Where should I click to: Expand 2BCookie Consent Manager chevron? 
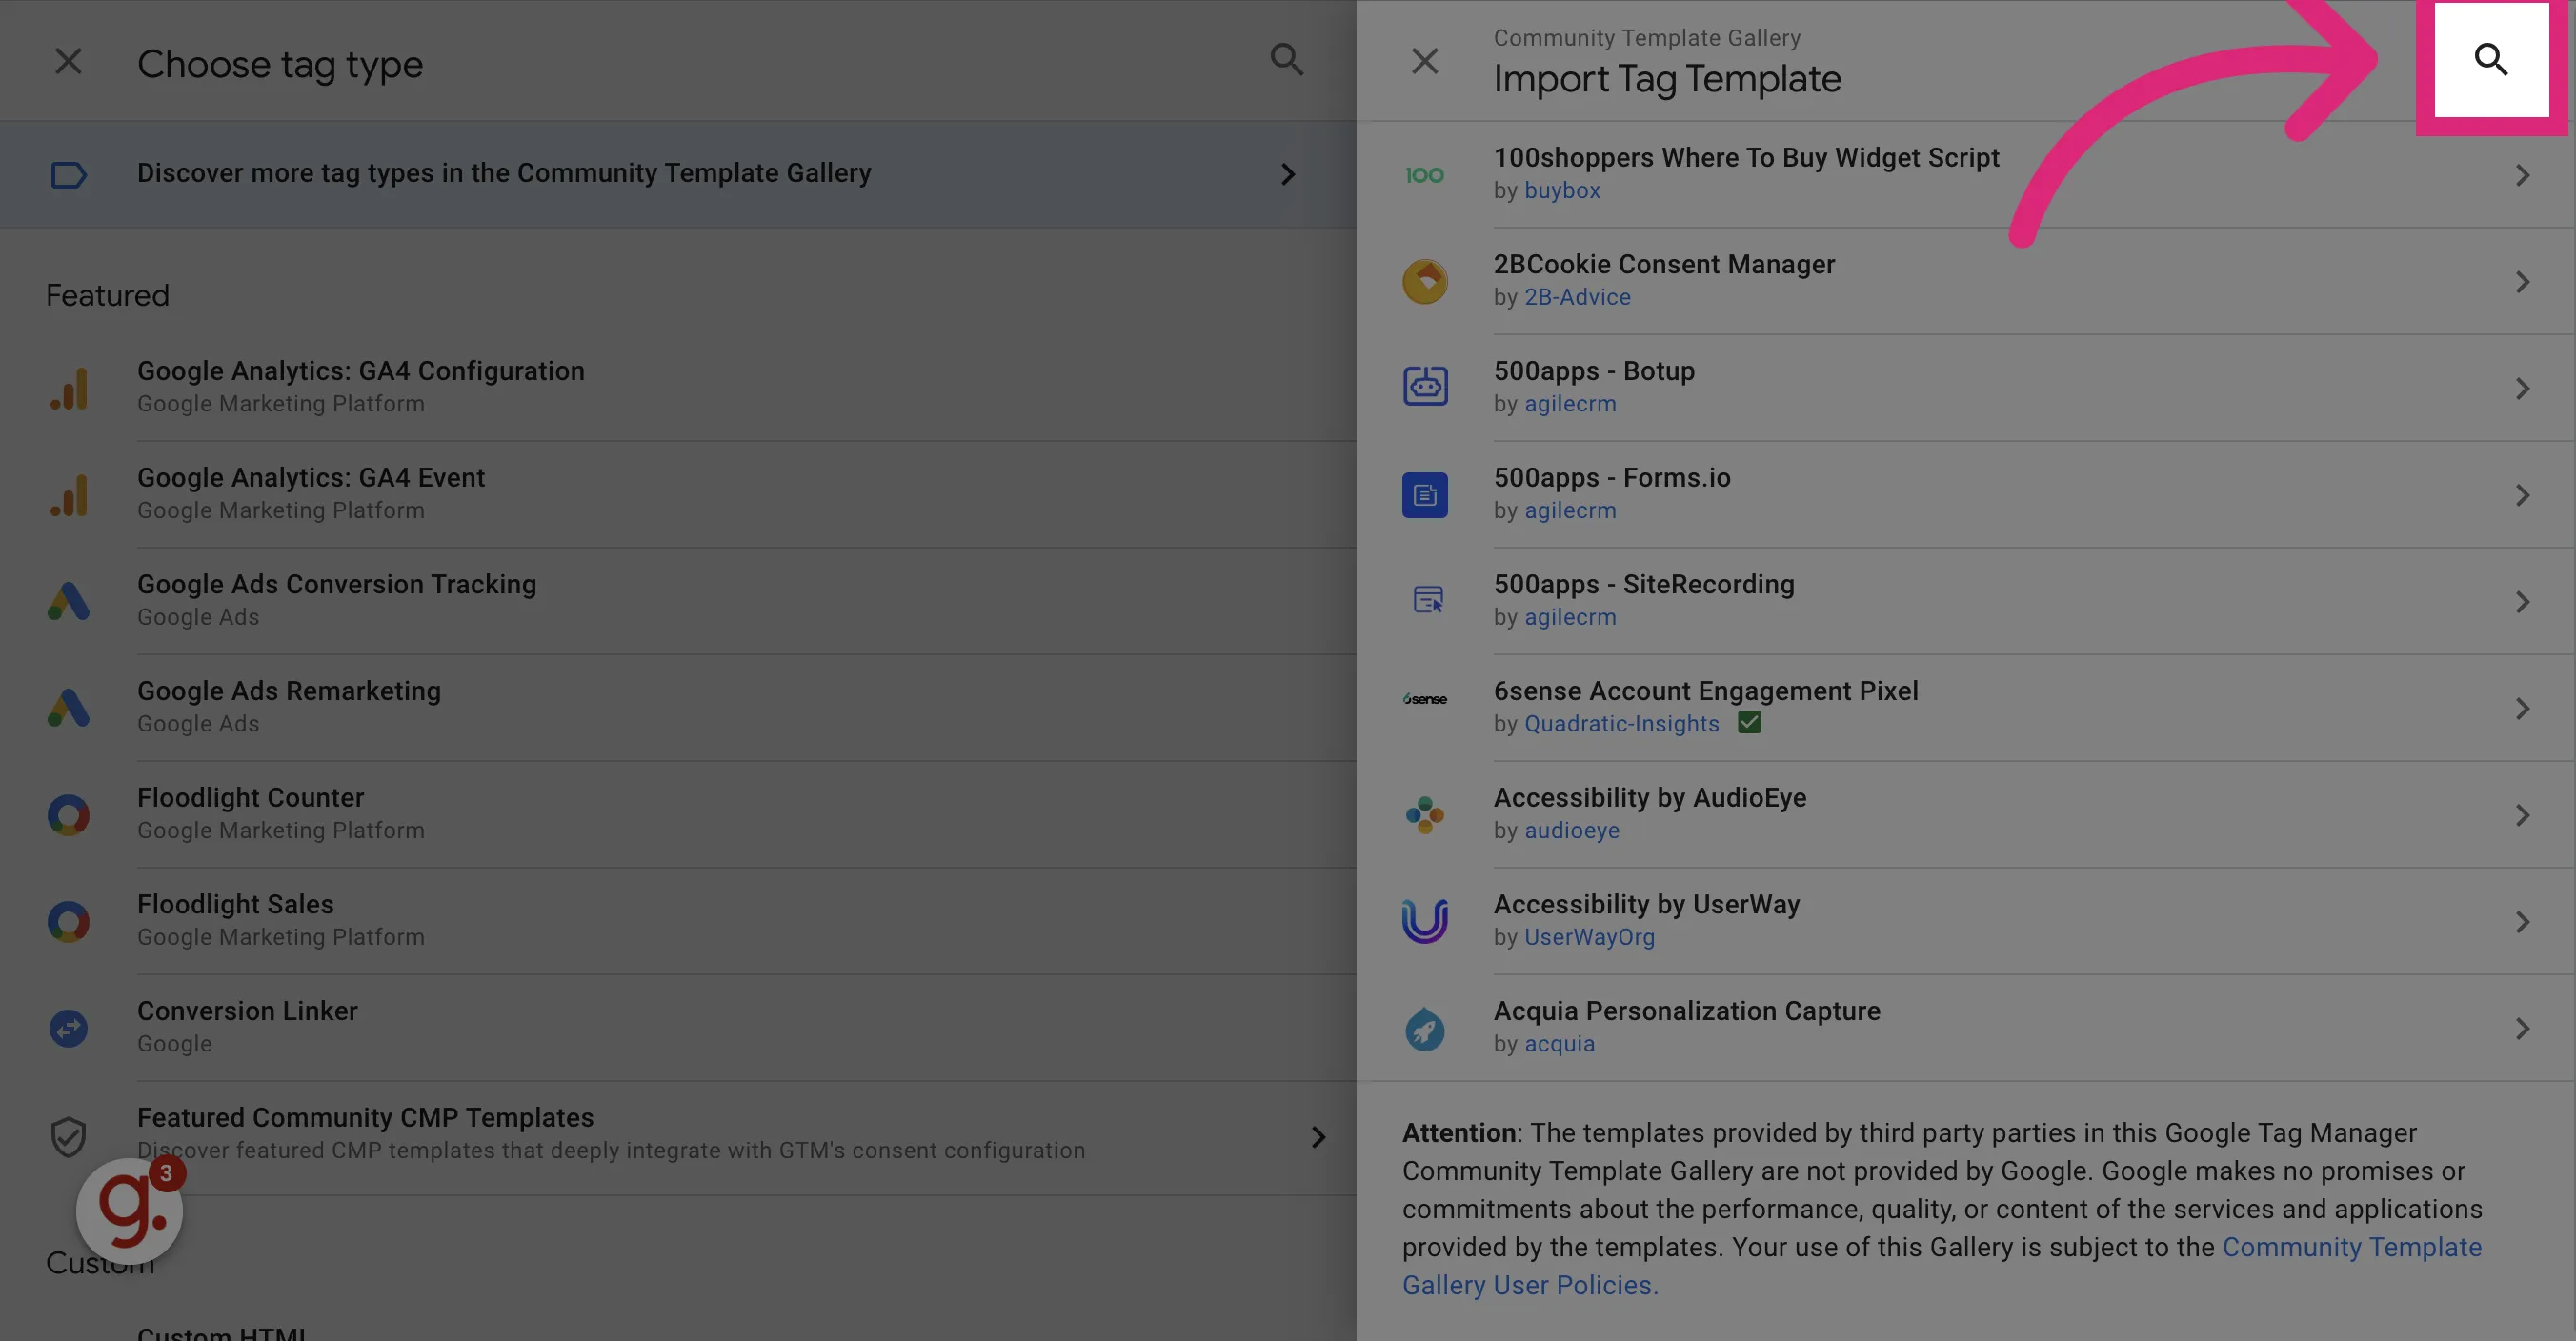click(2522, 282)
